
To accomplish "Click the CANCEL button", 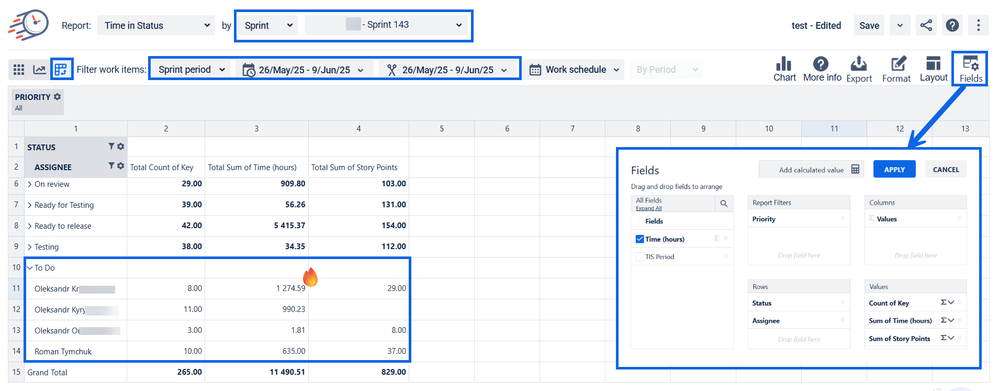I will tap(945, 169).
